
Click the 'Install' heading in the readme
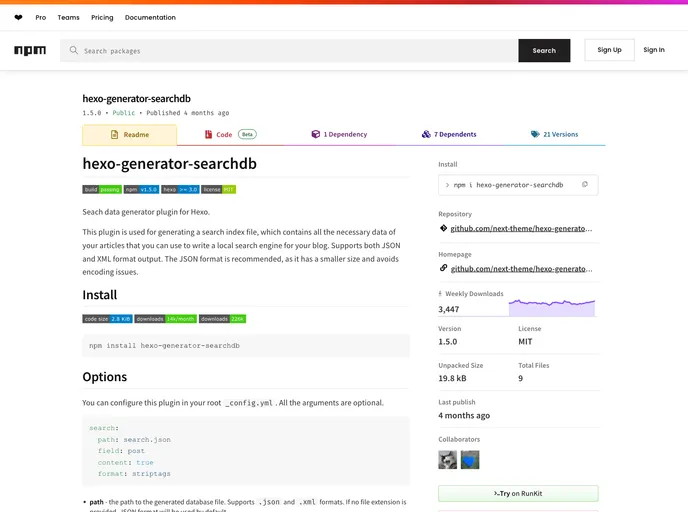[100, 295]
